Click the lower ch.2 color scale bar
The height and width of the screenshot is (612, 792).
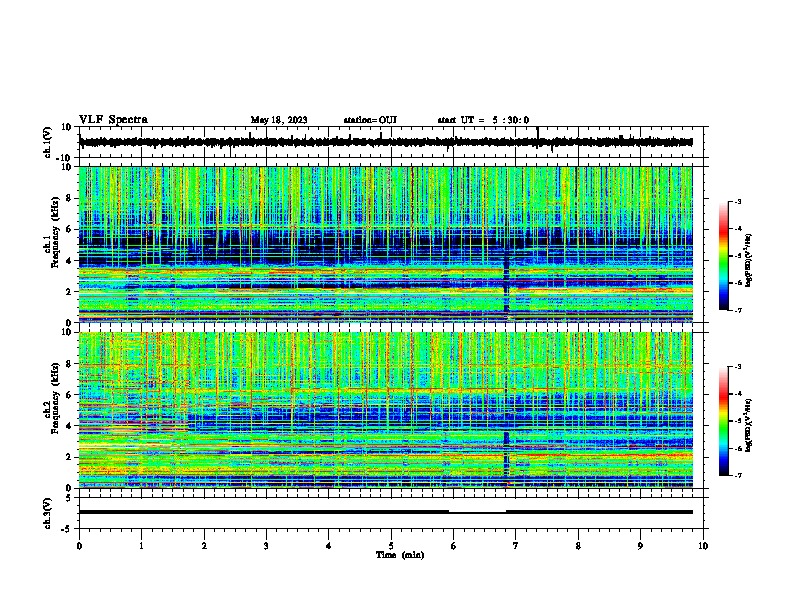click(724, 421)
